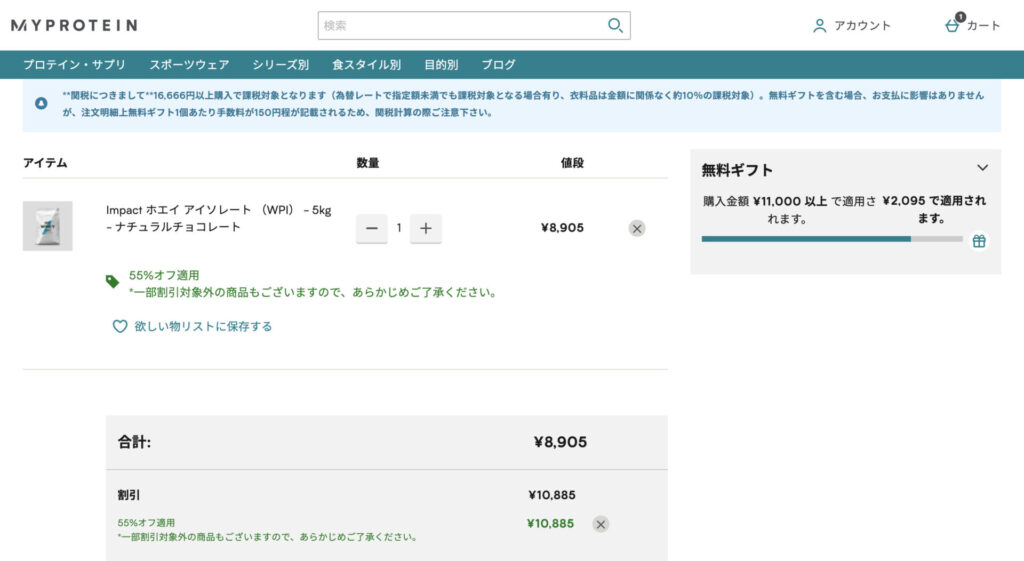Click the green discount tag icon
1024x561 pixels.
tap(112, 281)
